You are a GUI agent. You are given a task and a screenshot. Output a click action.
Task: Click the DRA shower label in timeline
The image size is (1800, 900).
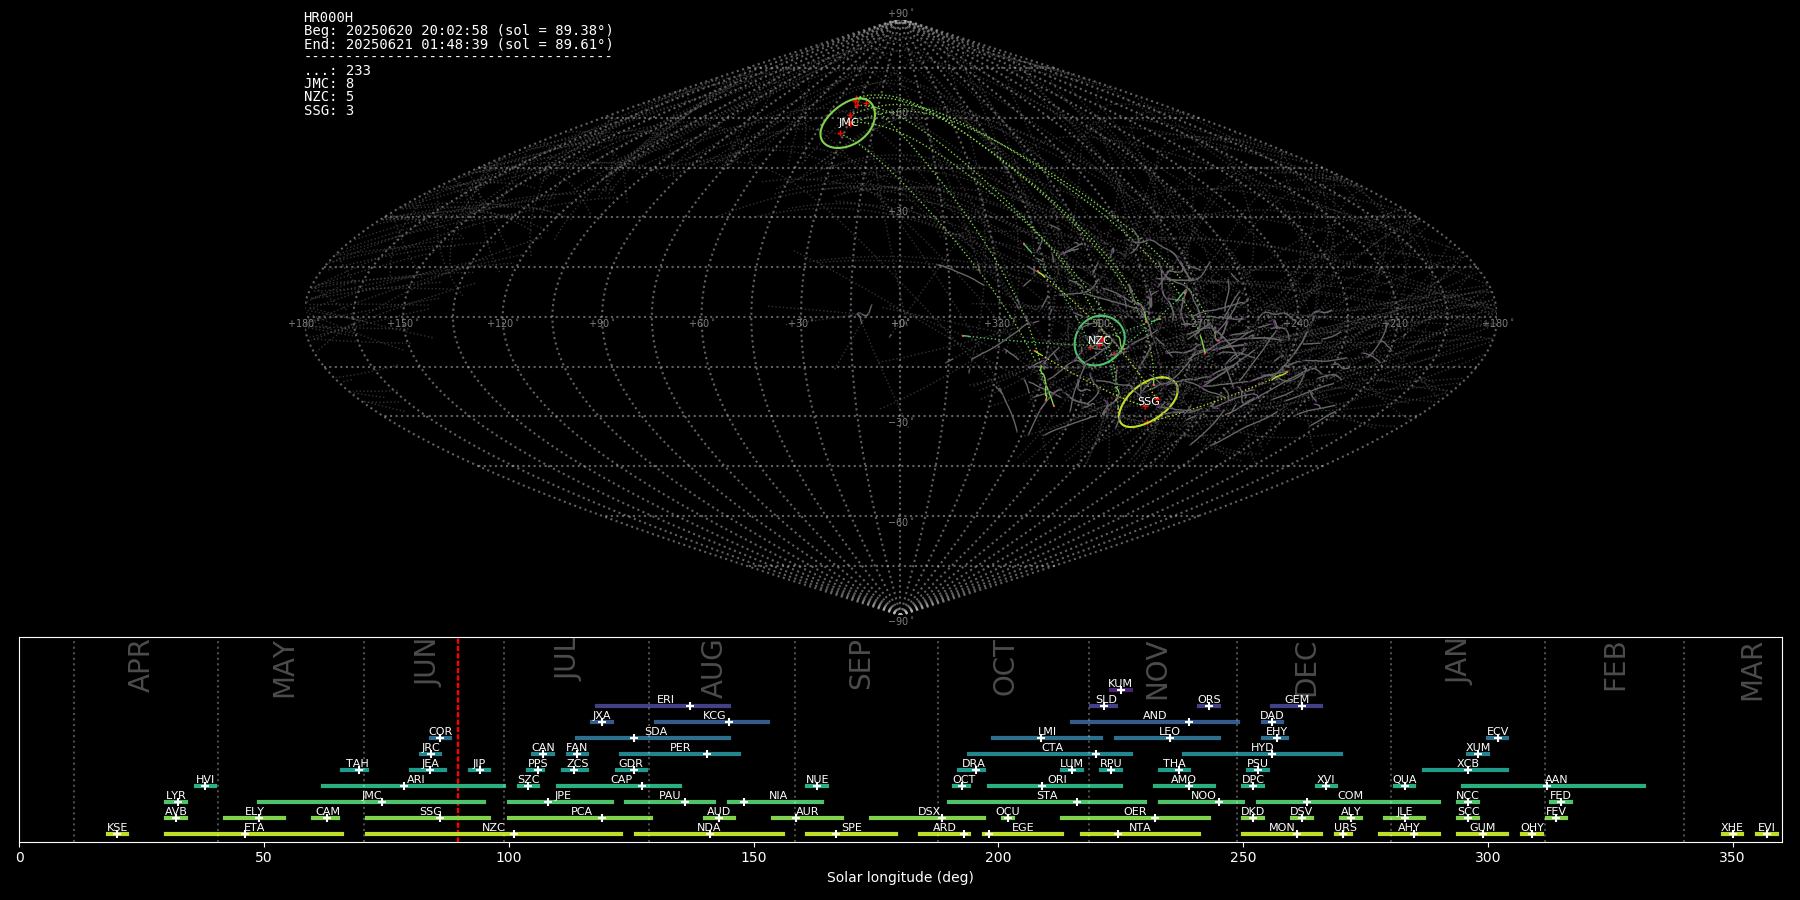tap(973, 764)
